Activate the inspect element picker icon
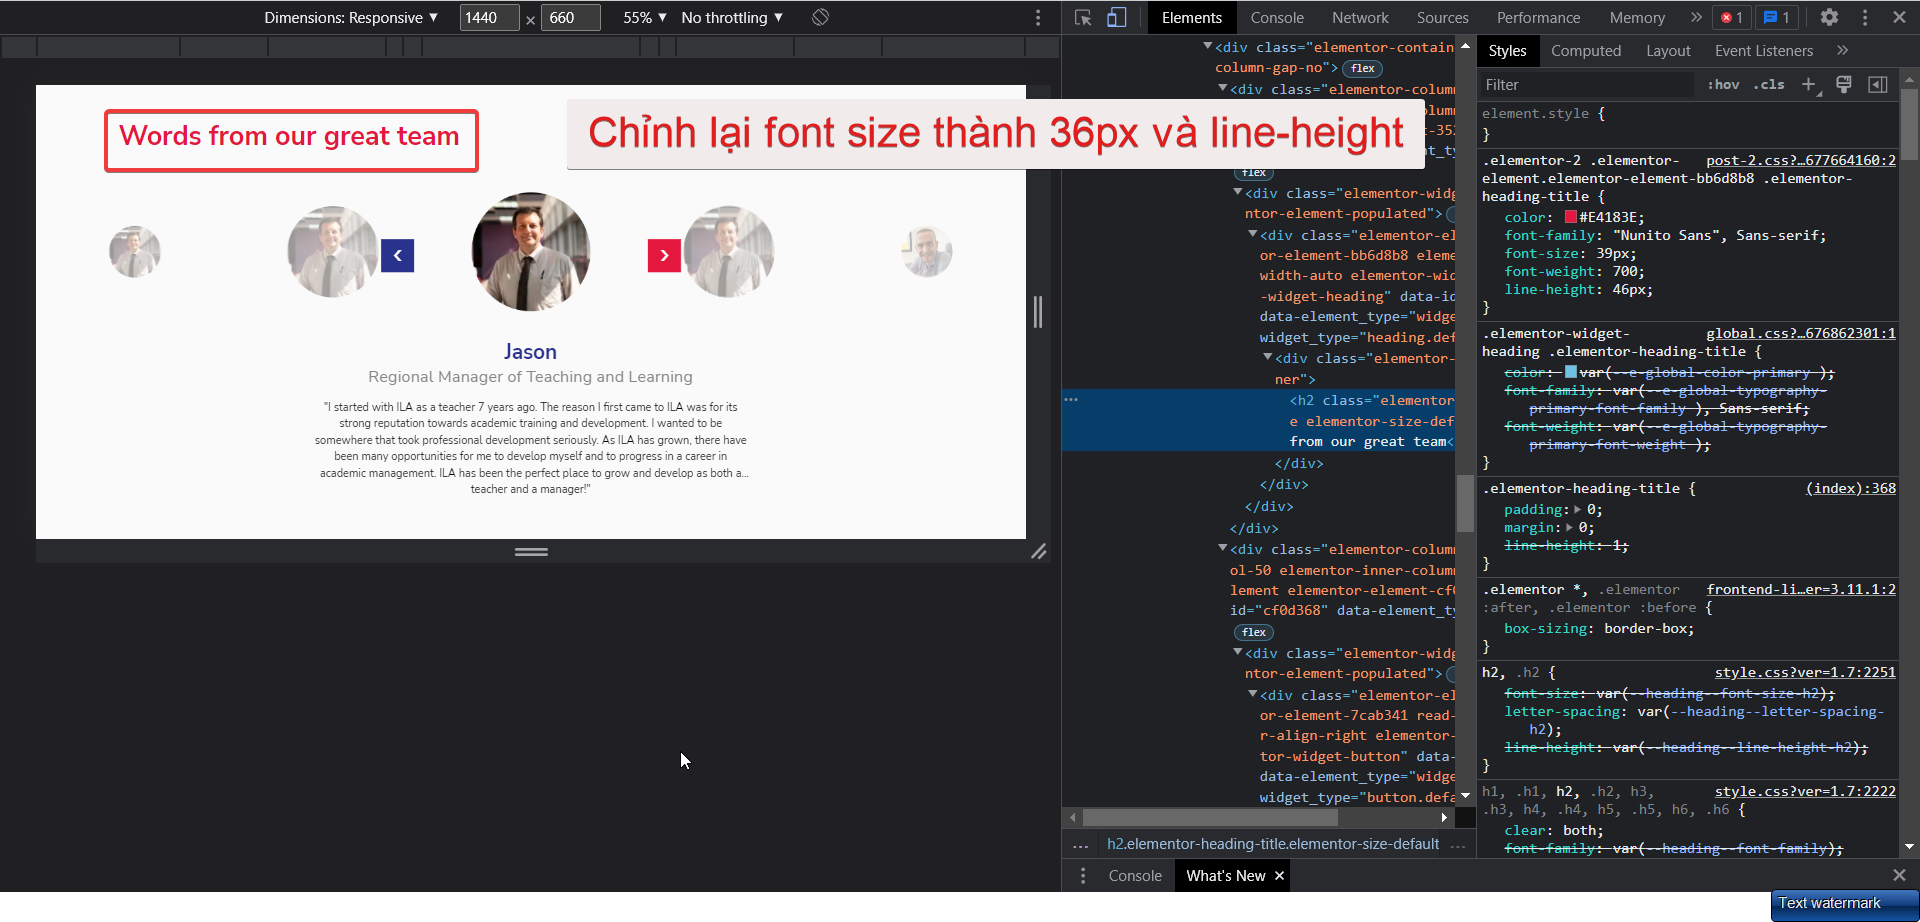This screenshot has height=922, width=1920. click(x=1083, y=17)
